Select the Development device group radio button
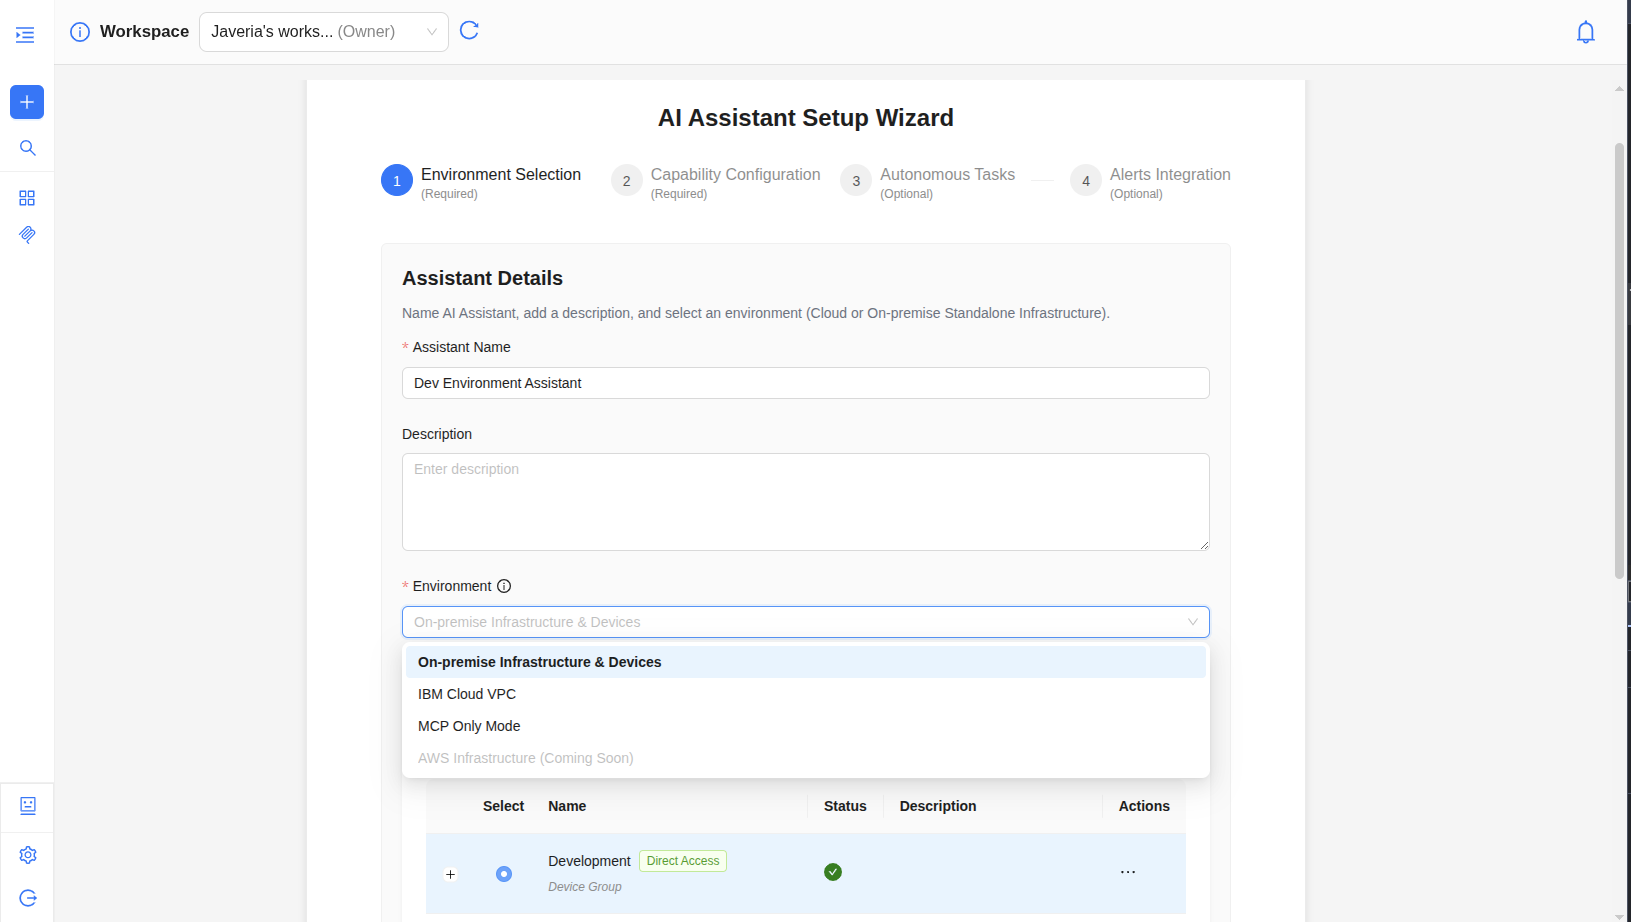Image resolution: width=1631 pixels, height=922 pixels. pos(504,874)
